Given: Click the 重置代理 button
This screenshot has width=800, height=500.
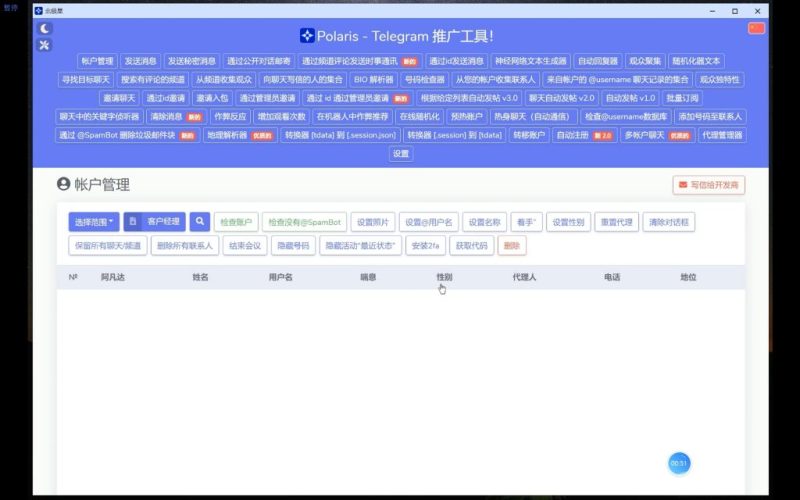Looking at the screenshot, I should (x=616, y=222).
